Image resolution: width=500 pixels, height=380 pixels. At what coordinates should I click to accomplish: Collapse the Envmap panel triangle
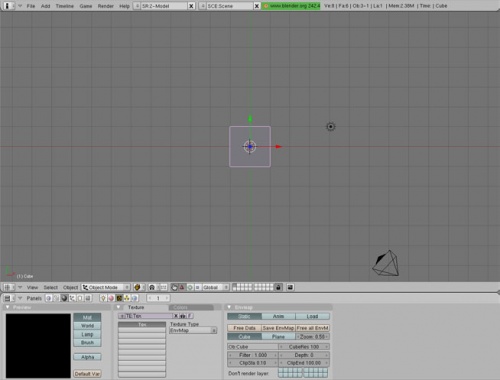229,307
